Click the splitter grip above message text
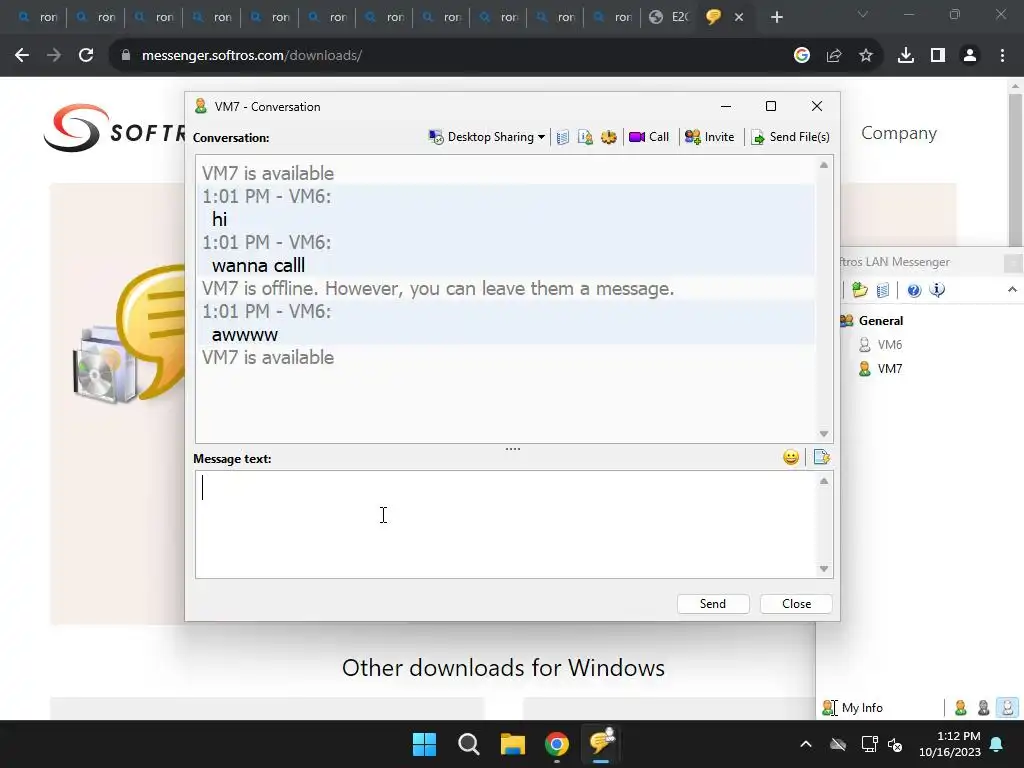Screen dimensions: 1024x768 point(513,449)
